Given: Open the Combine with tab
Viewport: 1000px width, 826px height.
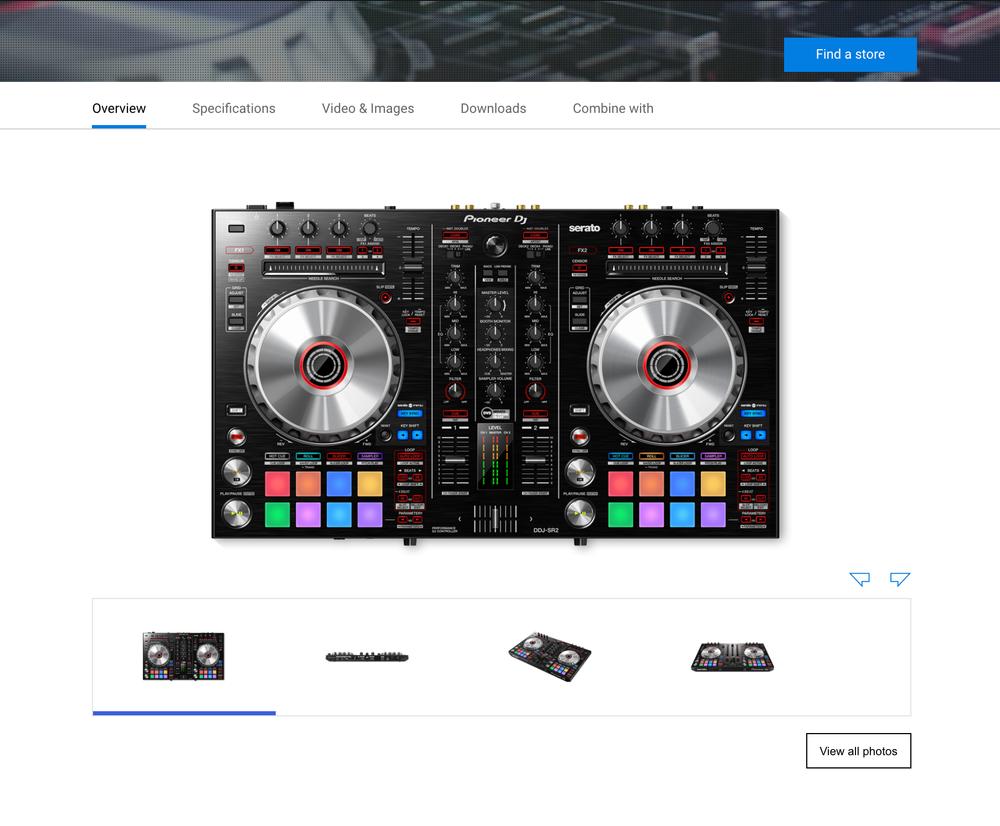Looking at the screenshot, I should [613, 108].
